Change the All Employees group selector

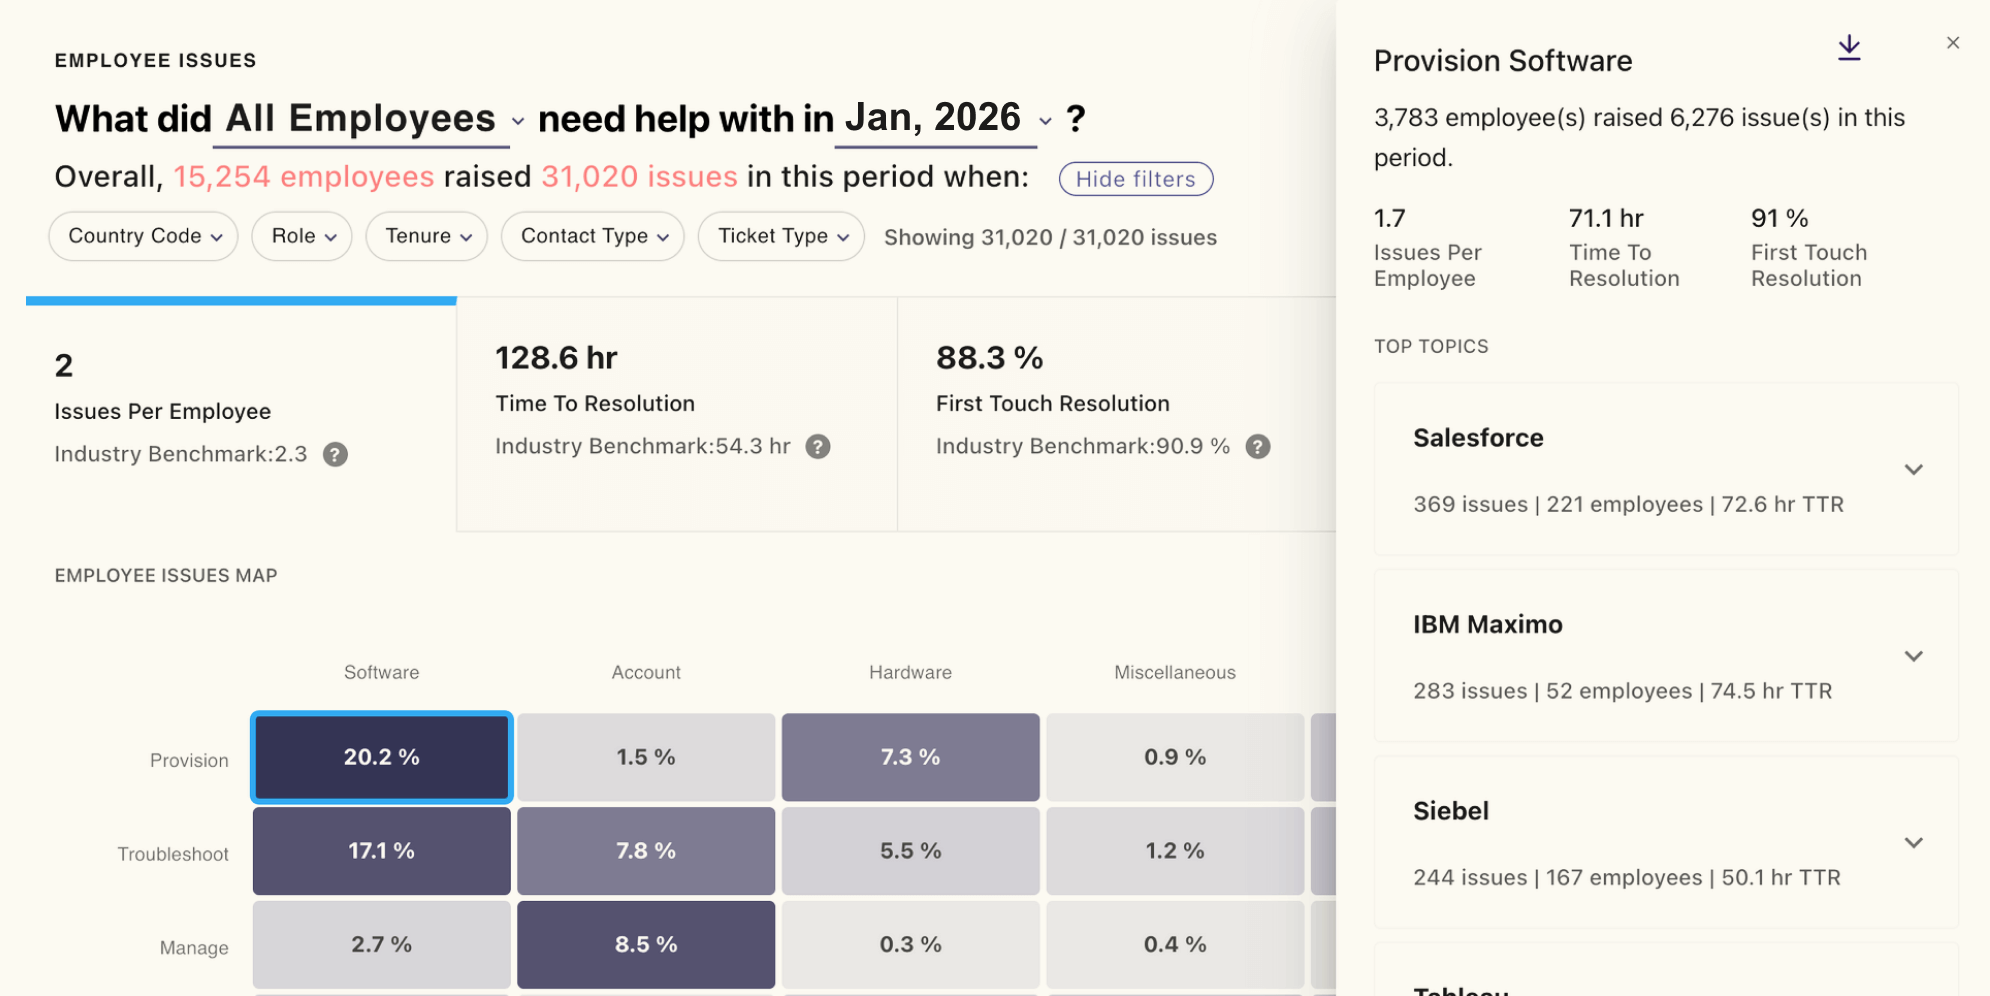coord(373,119)
